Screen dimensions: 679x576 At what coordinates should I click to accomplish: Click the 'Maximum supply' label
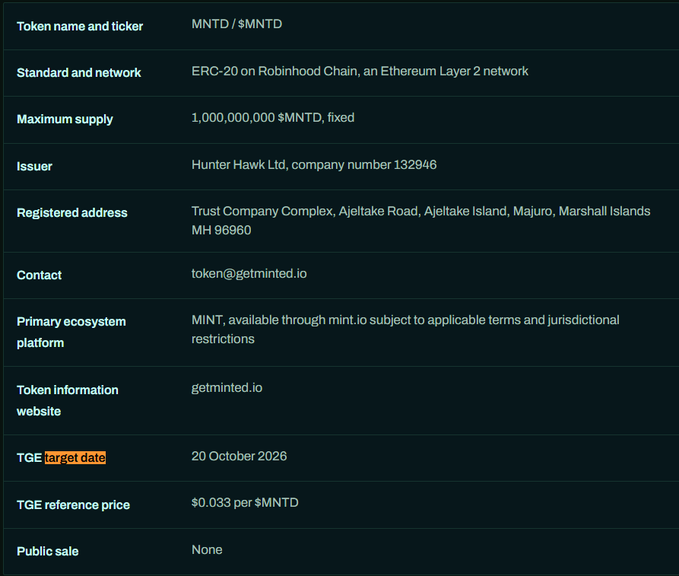coord(65,119)
